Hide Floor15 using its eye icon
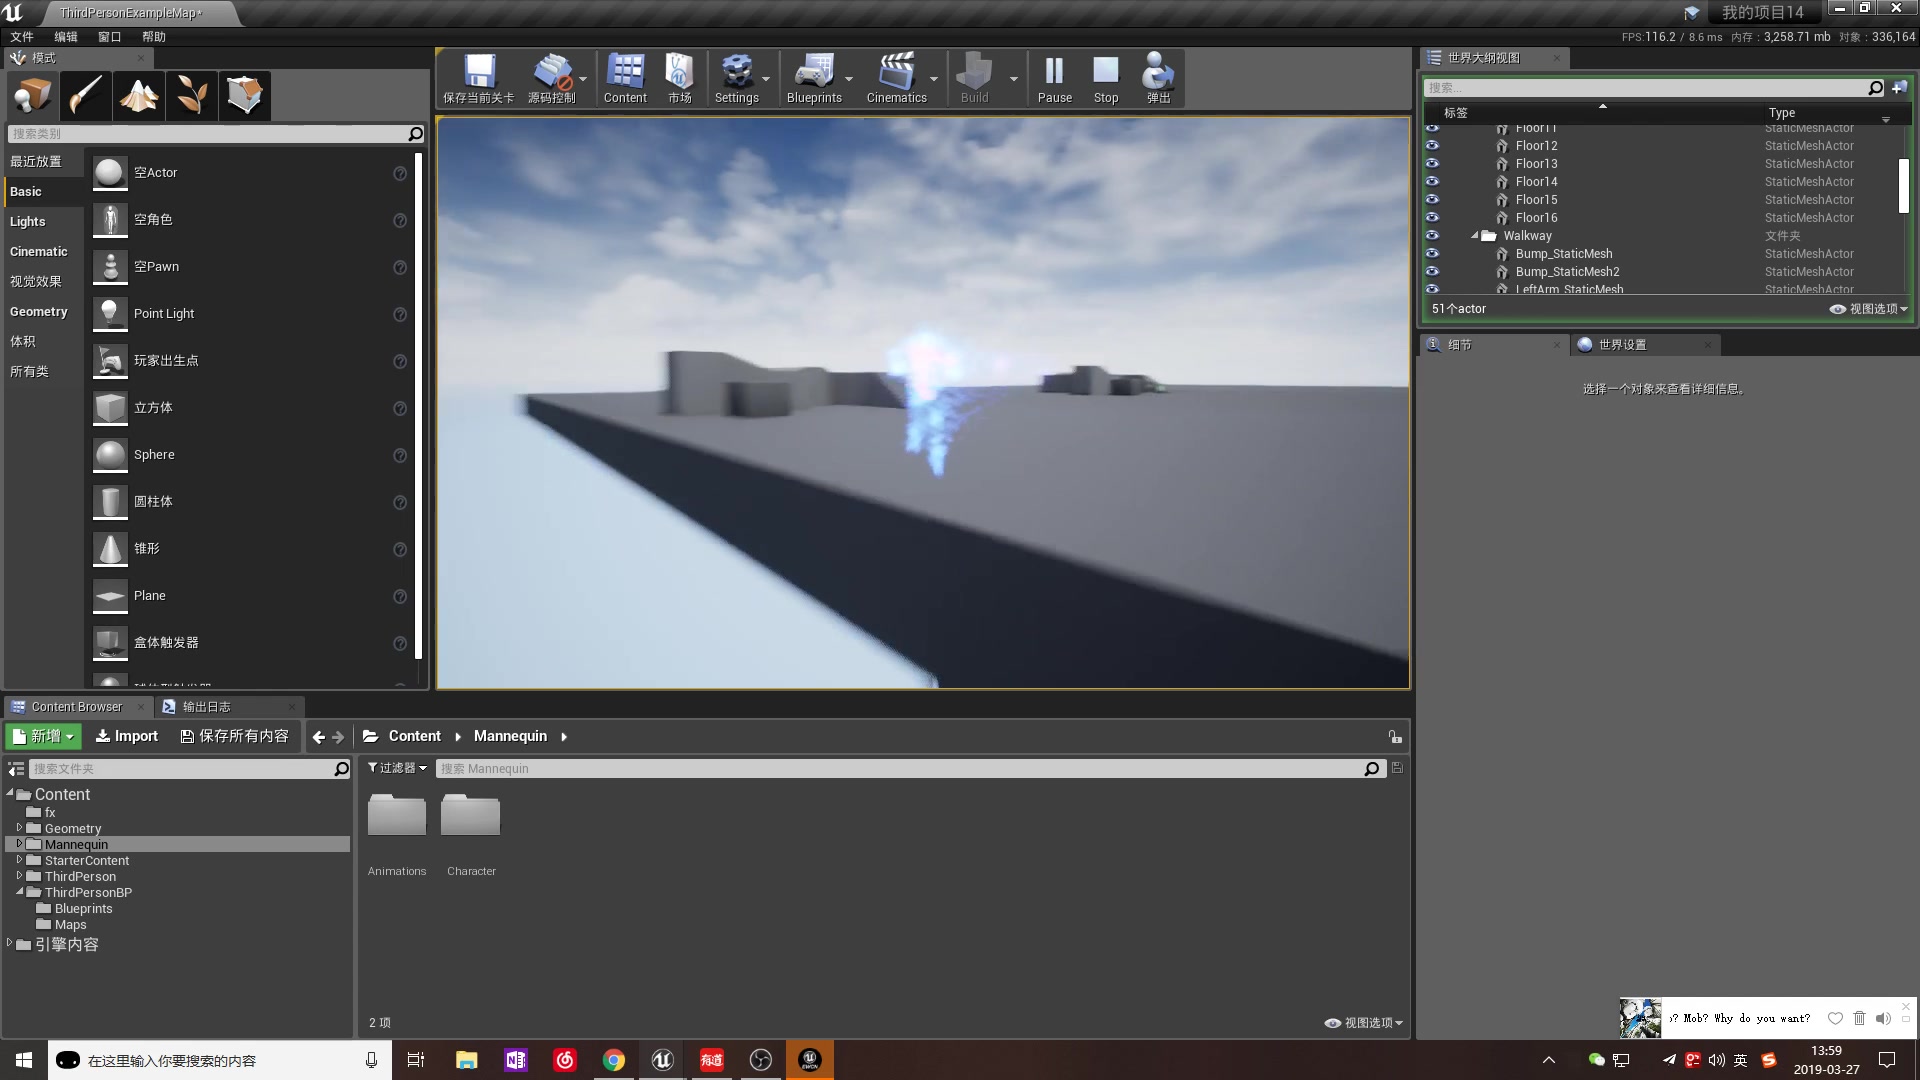This screenshot has width=1920, height=1080. tap(1433, 199)
